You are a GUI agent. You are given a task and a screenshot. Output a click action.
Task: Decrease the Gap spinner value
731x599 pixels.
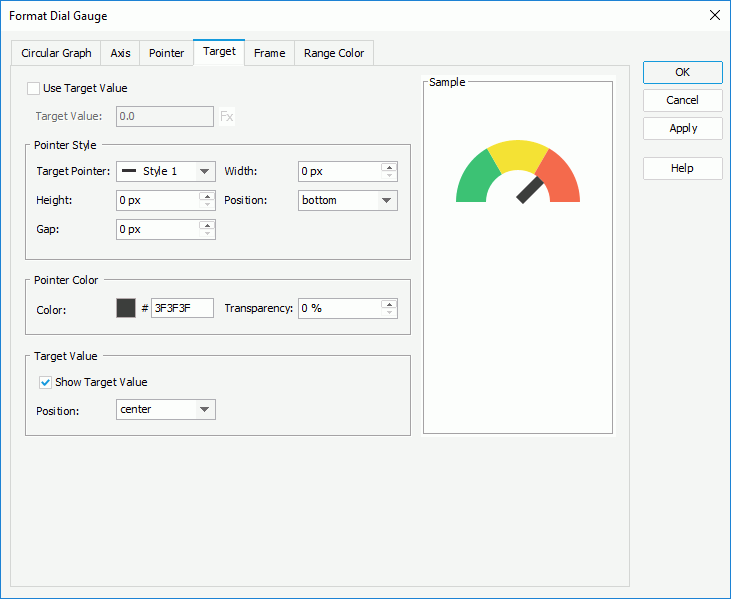(207, 234)
